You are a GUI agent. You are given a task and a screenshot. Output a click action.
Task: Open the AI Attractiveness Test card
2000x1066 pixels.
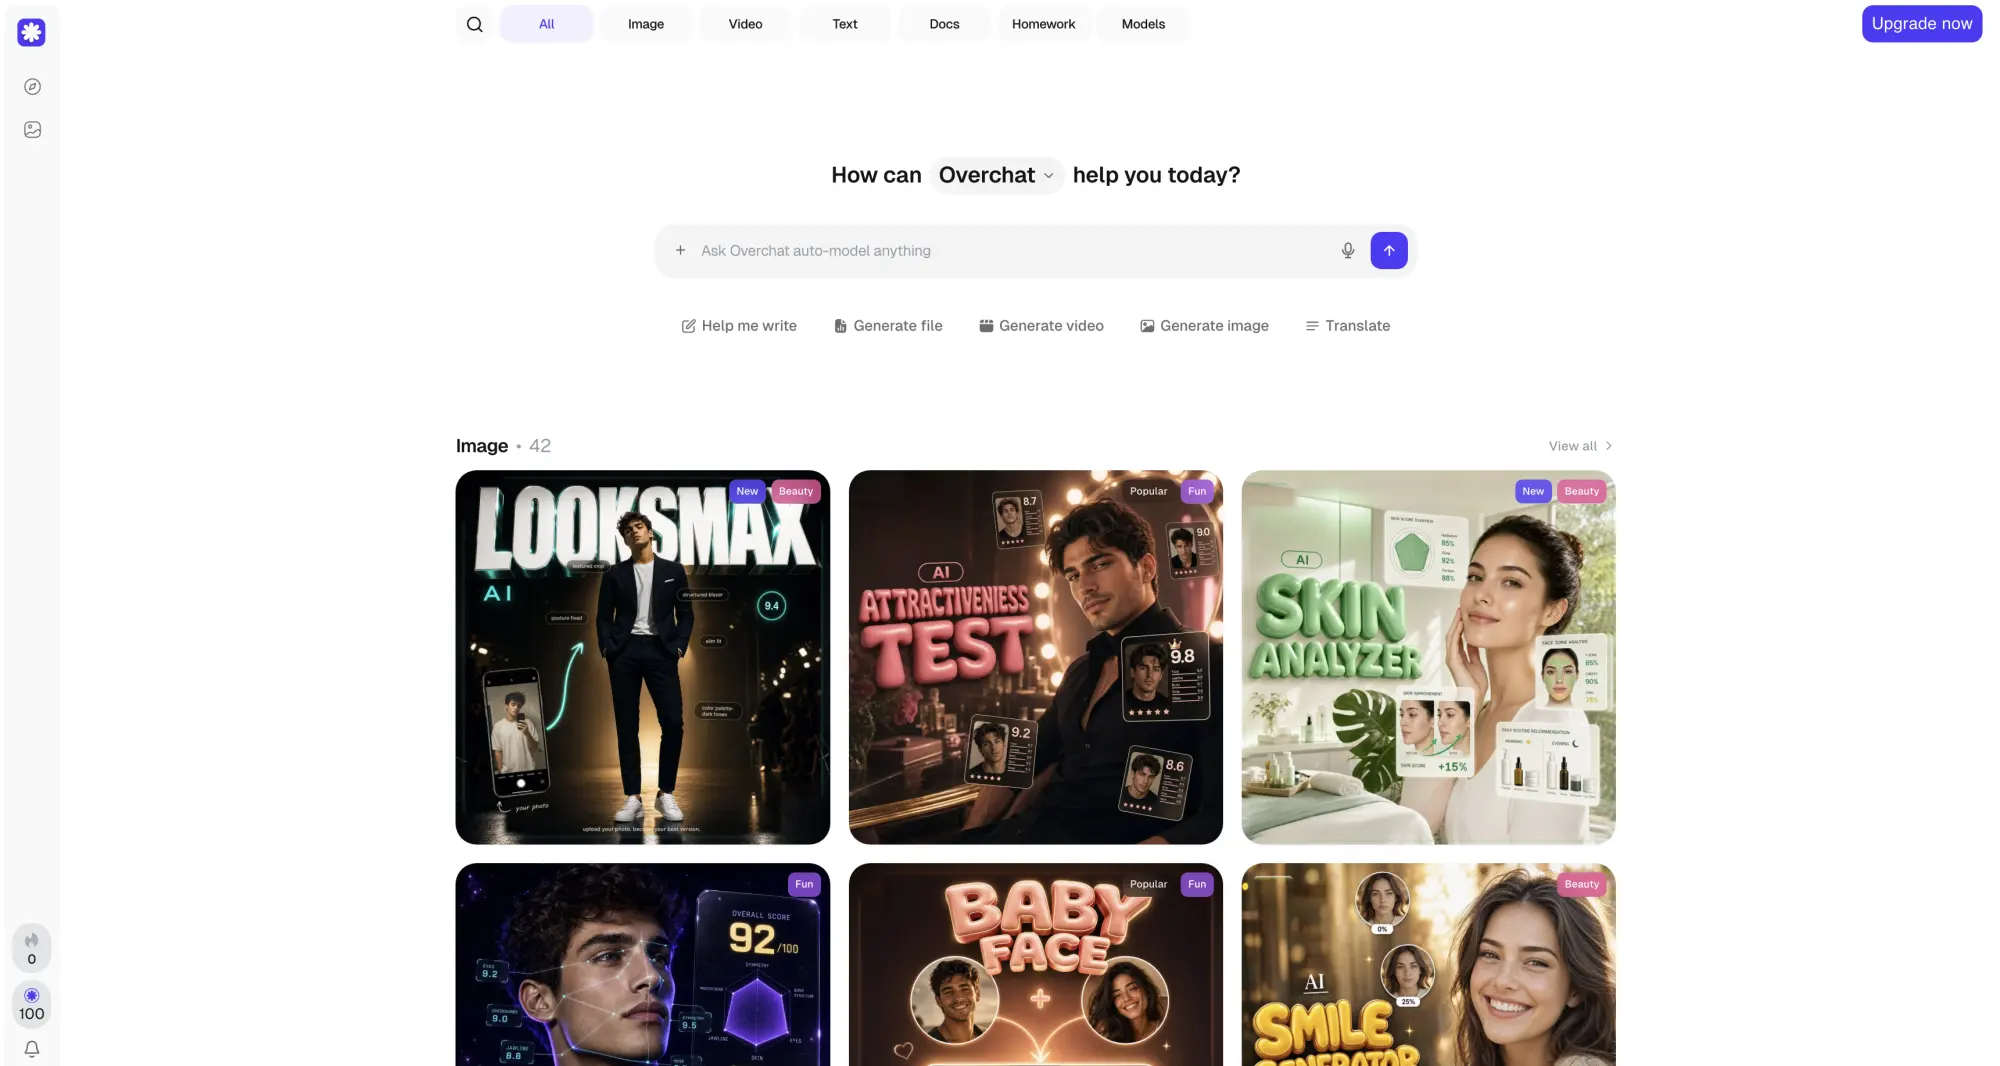coord(1036,657)
